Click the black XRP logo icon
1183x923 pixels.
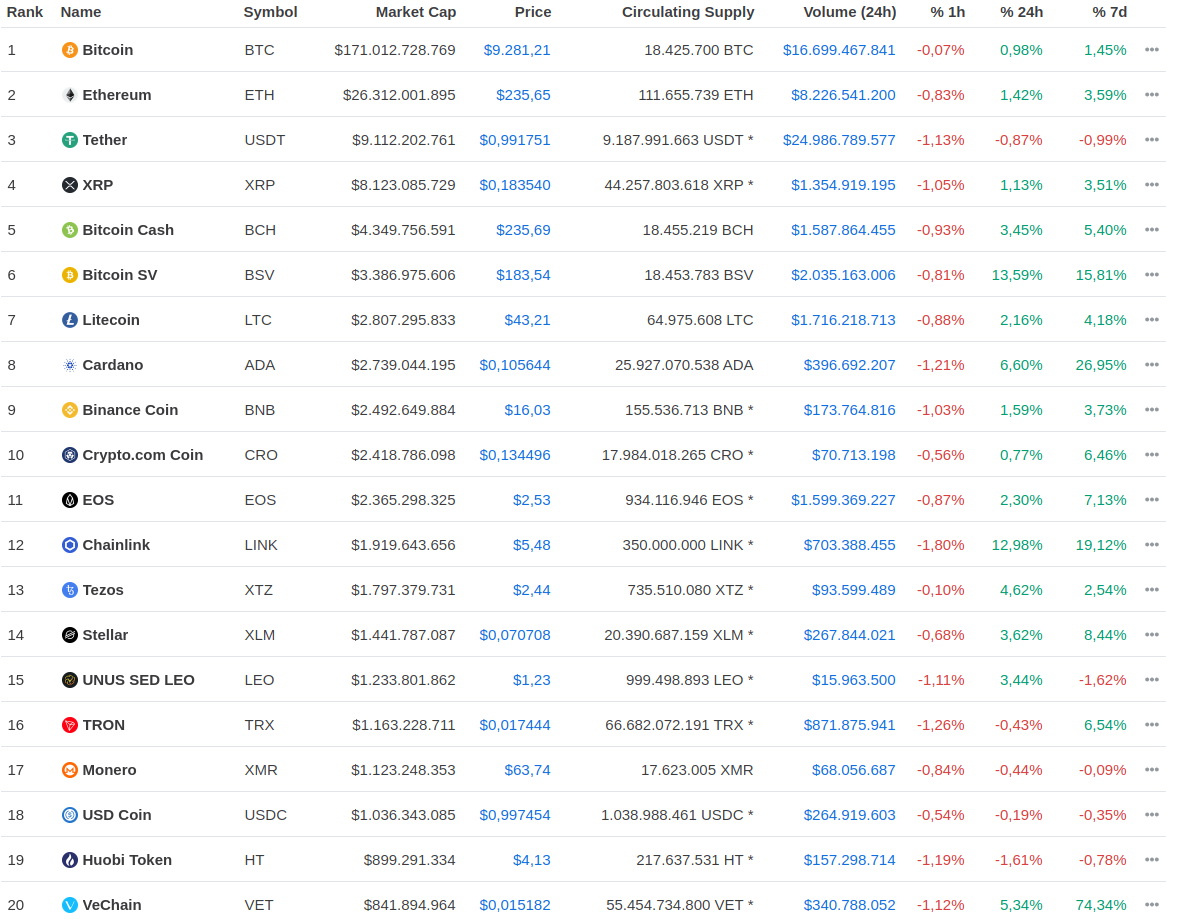pos(69,185)
